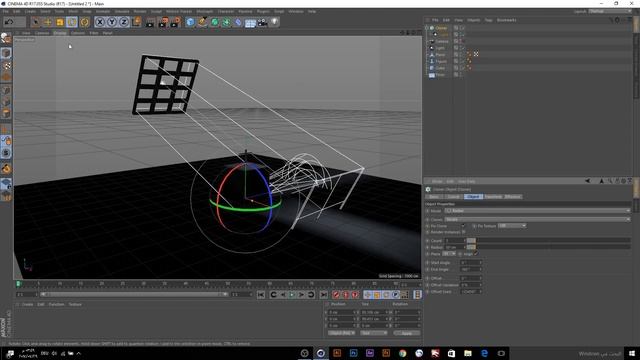Viewport: 640px width, 360px height.
Task: Select the Move tool
Action: (47, 22)
